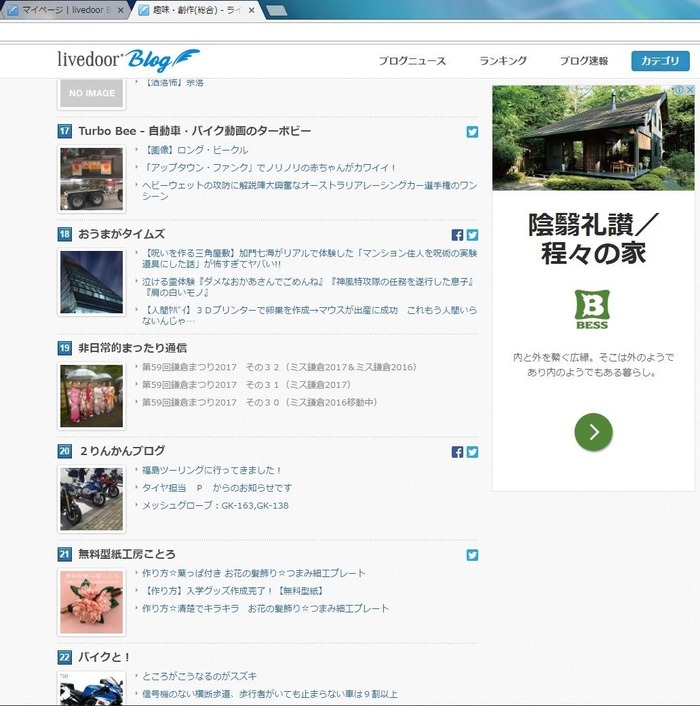Click the Turbo Bee truck thumbnail

pyautogui.click(x=91, y=179)
